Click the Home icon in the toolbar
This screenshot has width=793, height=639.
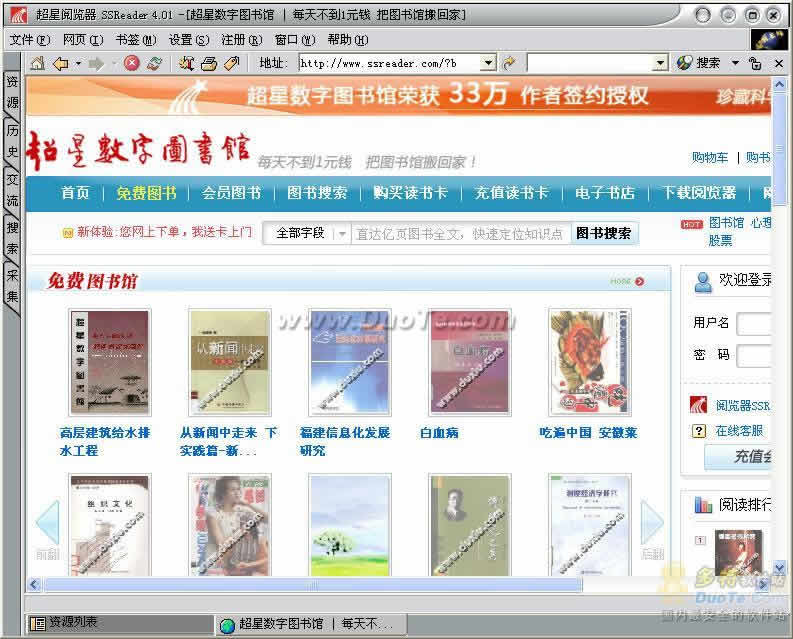(x=37, y=63)
